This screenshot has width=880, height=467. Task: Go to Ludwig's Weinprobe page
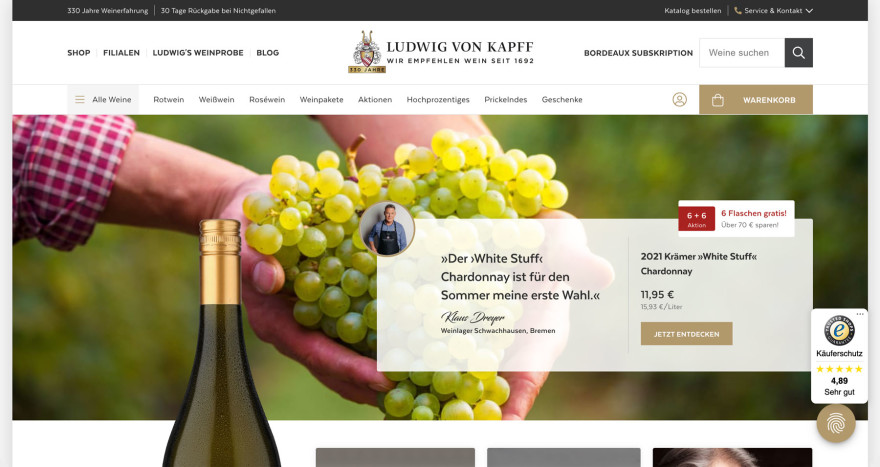coord(198,53)
